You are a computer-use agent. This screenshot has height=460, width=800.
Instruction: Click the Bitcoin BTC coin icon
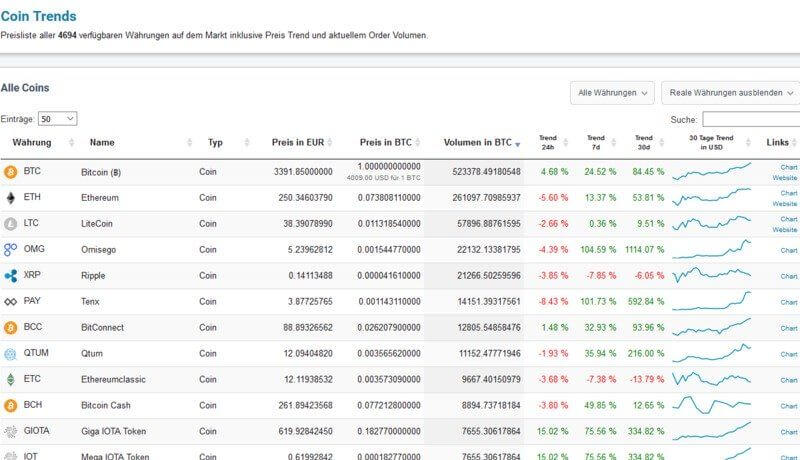[x=10, y=172]
